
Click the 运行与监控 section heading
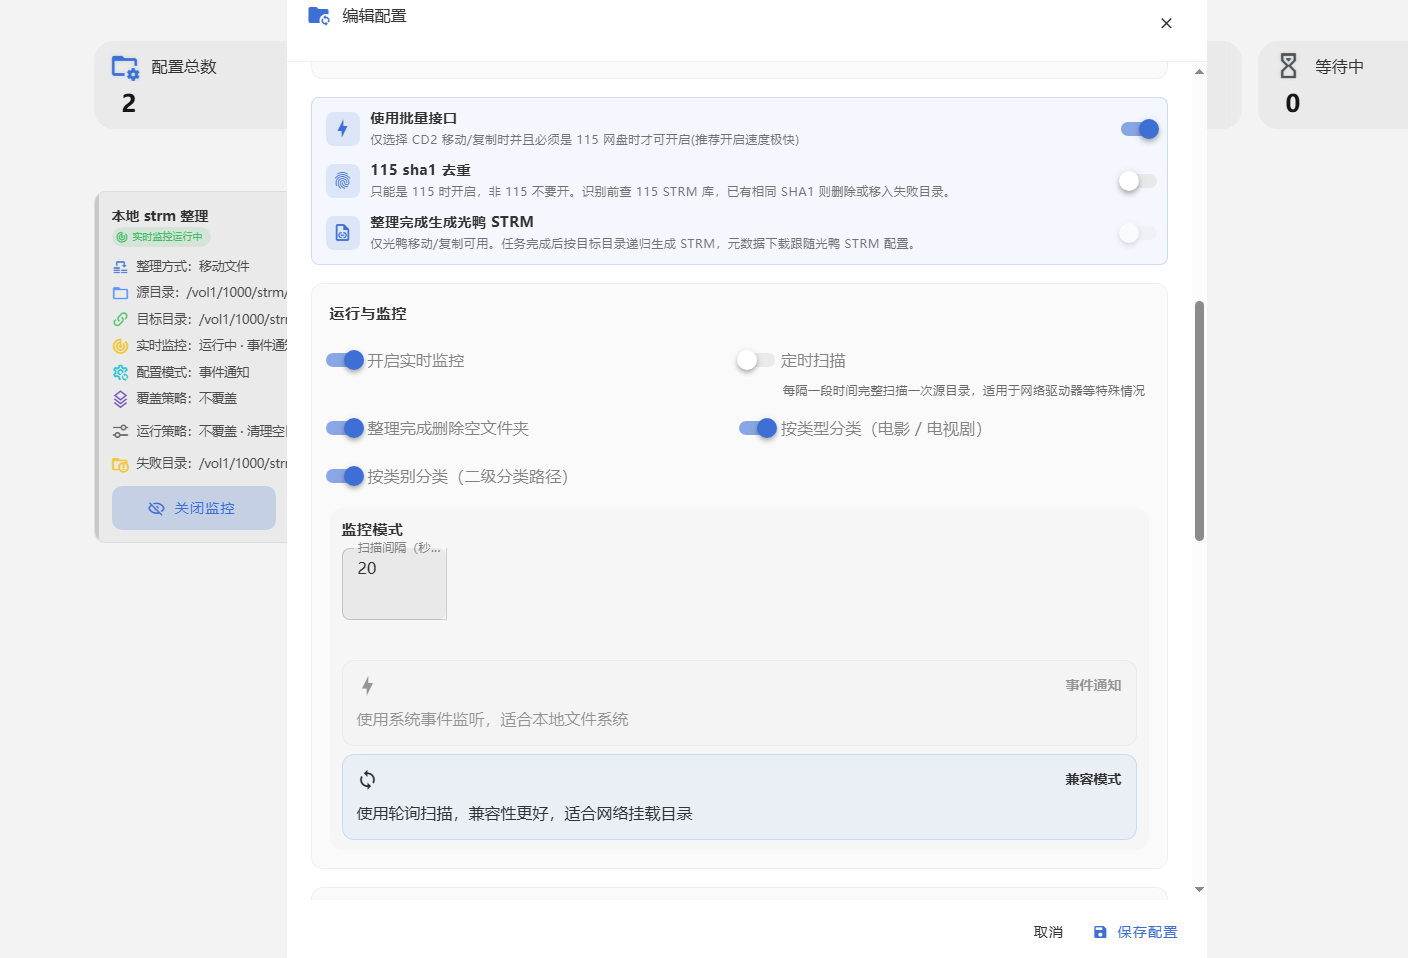coord(368,314)
